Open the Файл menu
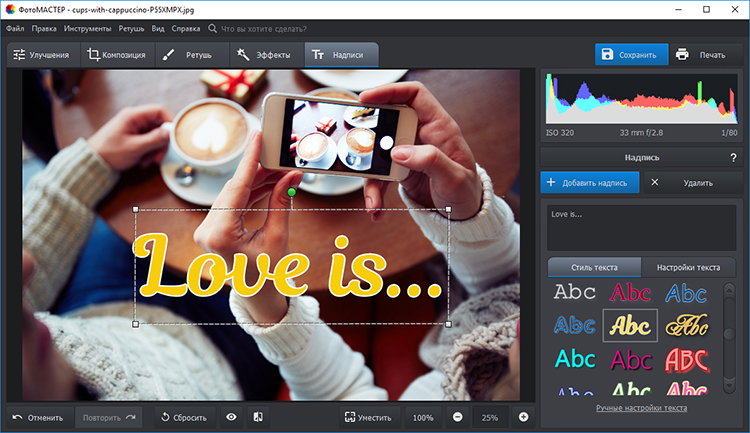 pos(15,31)
